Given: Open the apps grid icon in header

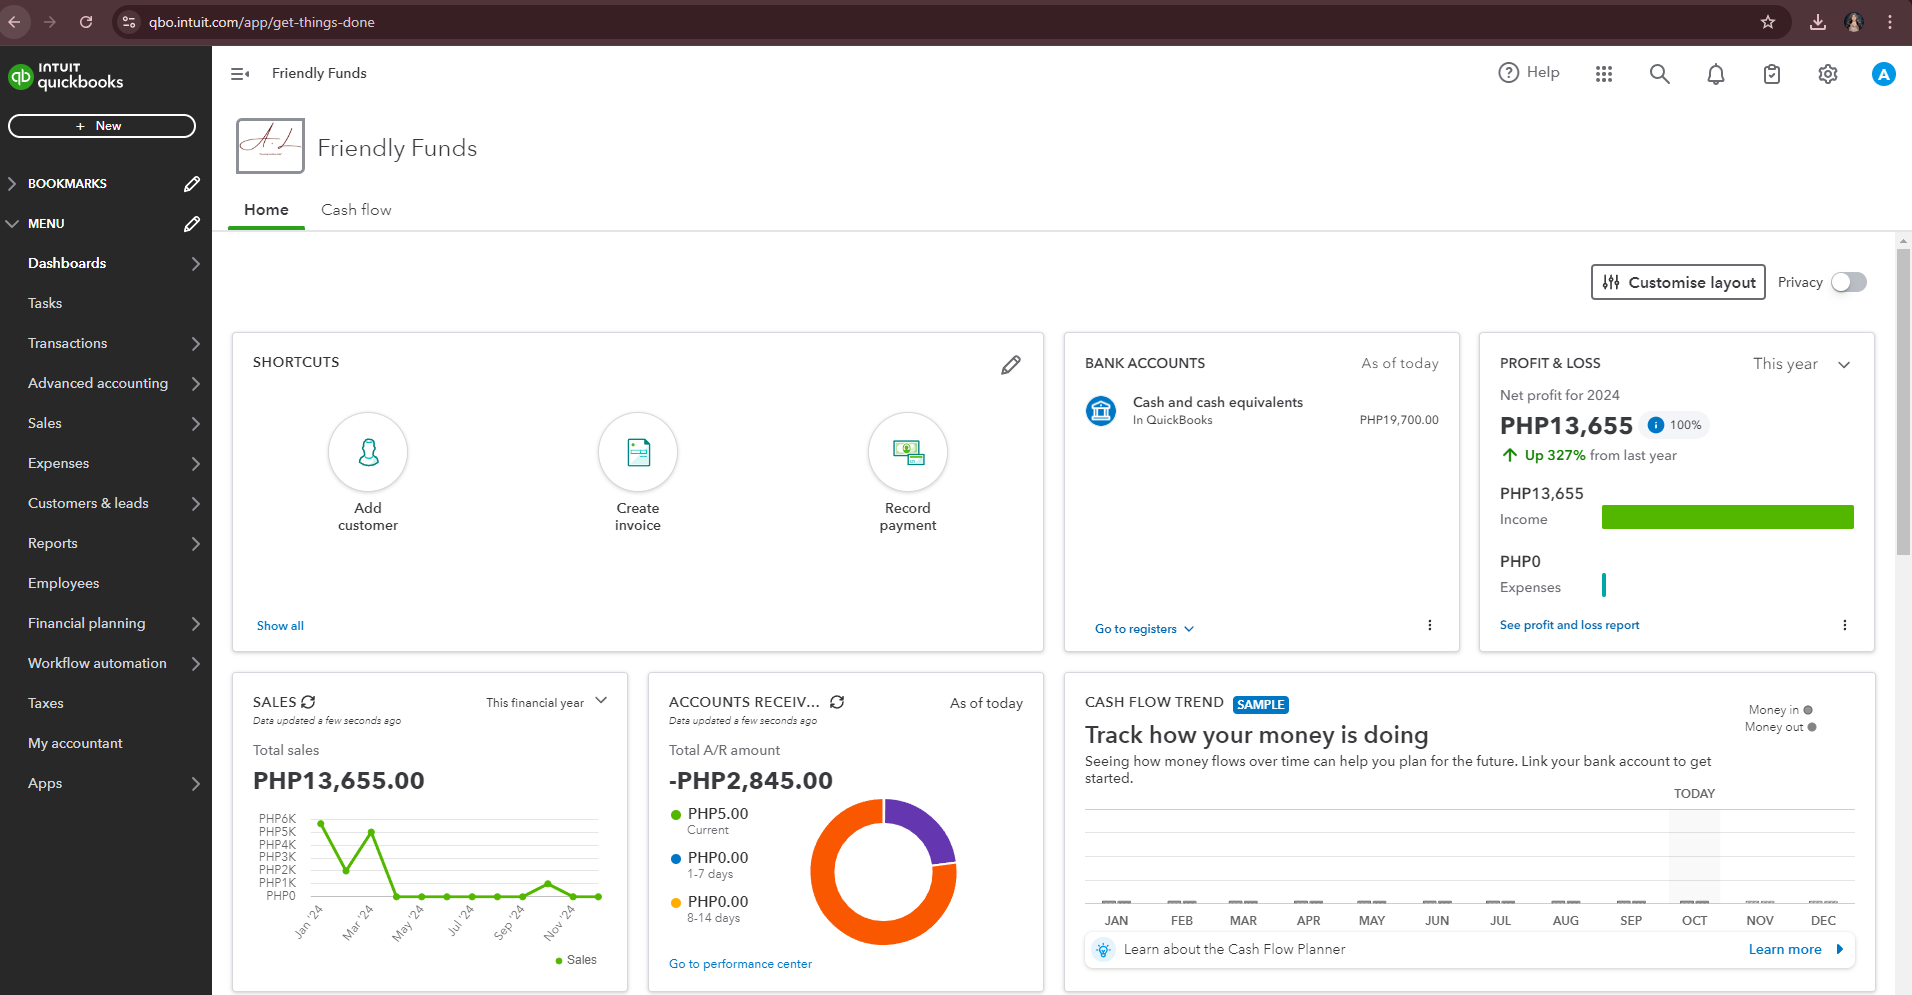Looking at the screenshot, I should pyautogui.click(x=1604, y=74).
